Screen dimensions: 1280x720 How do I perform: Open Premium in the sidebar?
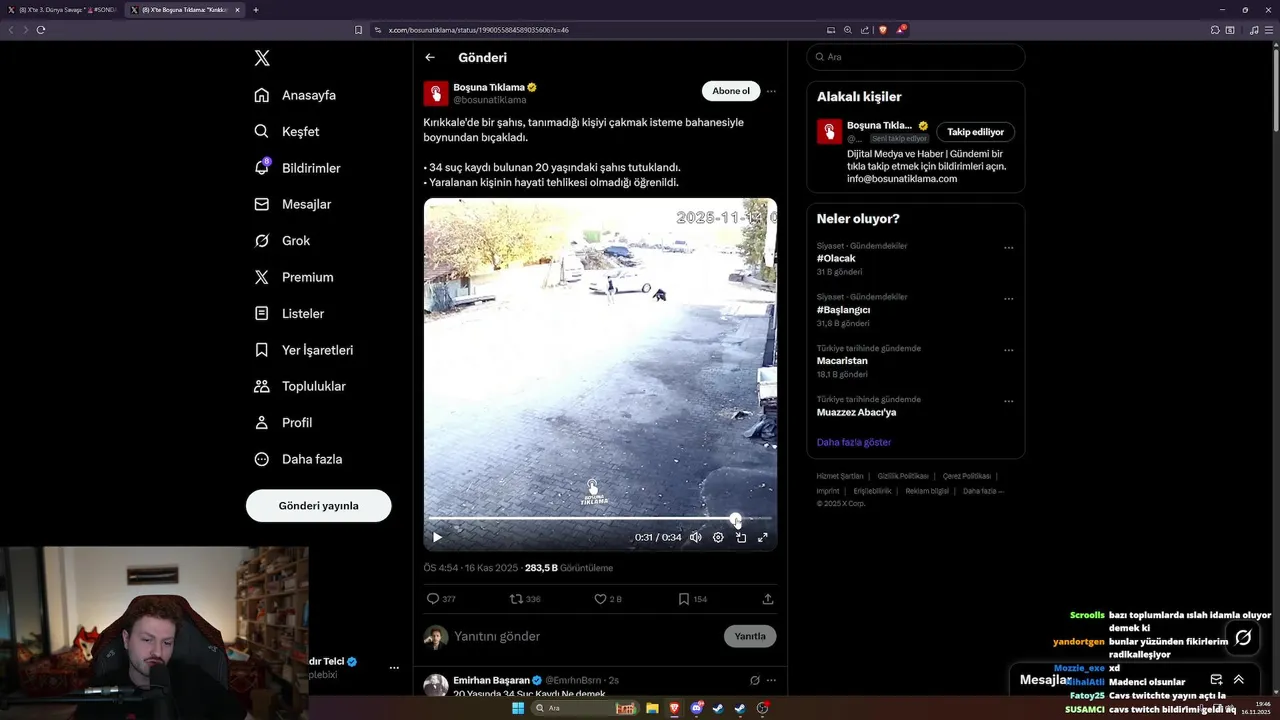pos(294,277)
